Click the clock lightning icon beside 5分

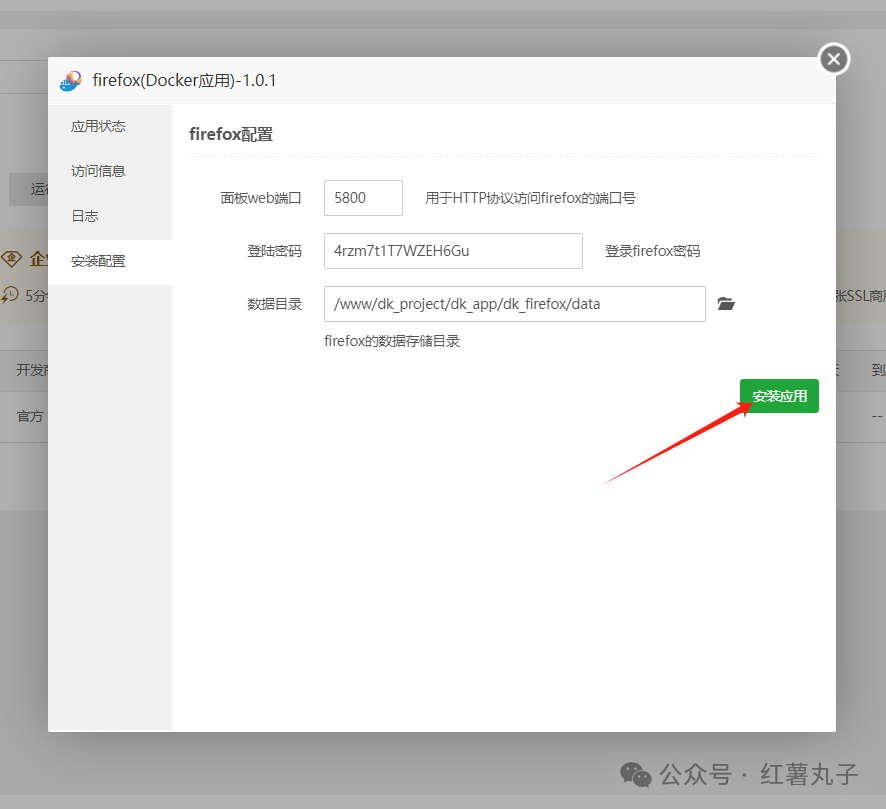(x=11, y=295)
